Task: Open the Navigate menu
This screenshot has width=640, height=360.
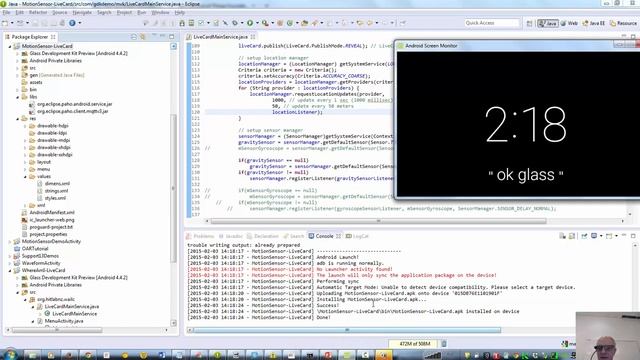Action: (x=82, y=13)
